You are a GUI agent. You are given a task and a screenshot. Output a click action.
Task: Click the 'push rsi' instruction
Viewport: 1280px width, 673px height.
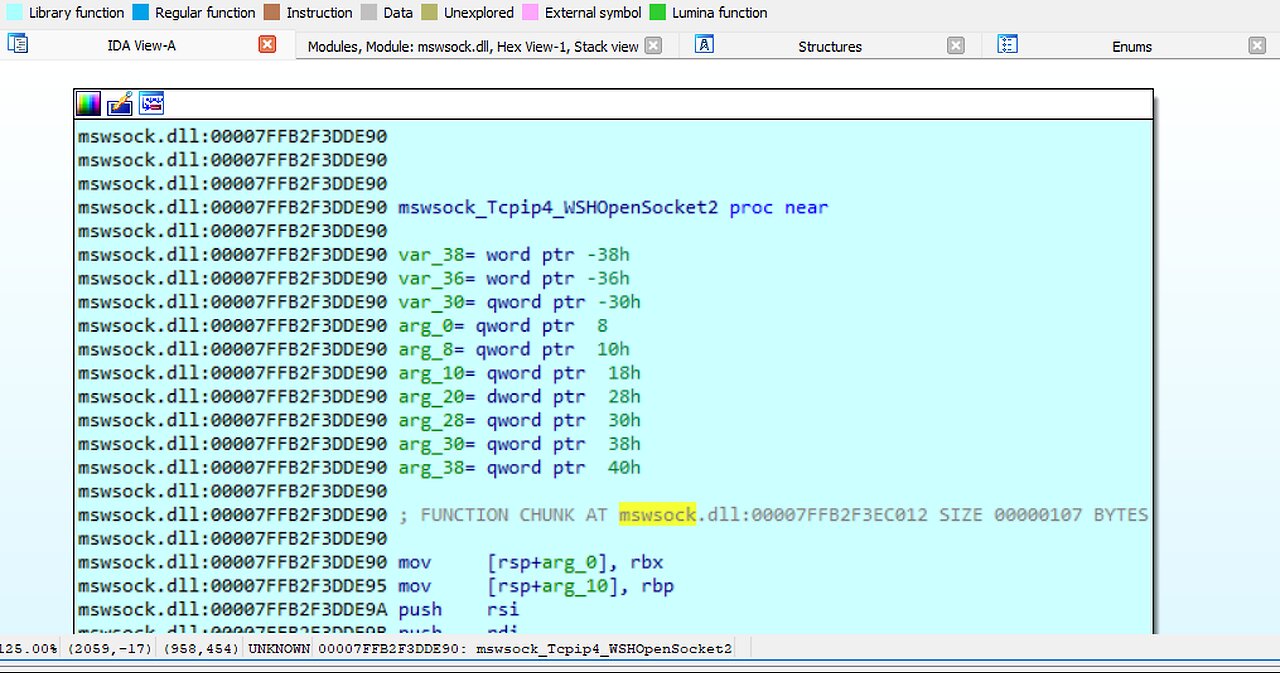[459, 610]
